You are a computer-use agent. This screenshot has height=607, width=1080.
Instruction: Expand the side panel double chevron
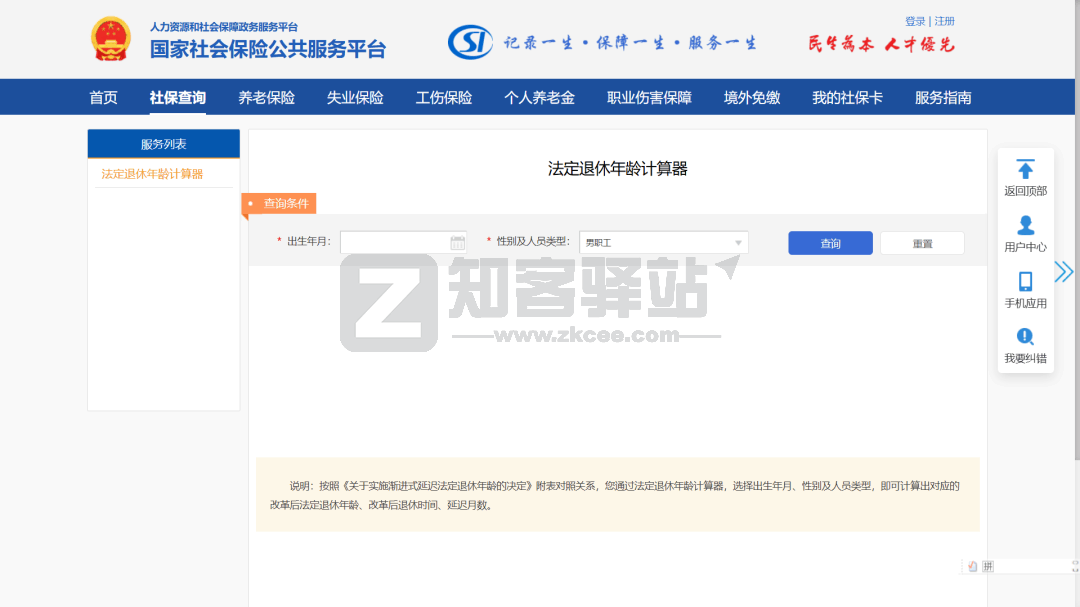pos(1064,271)
